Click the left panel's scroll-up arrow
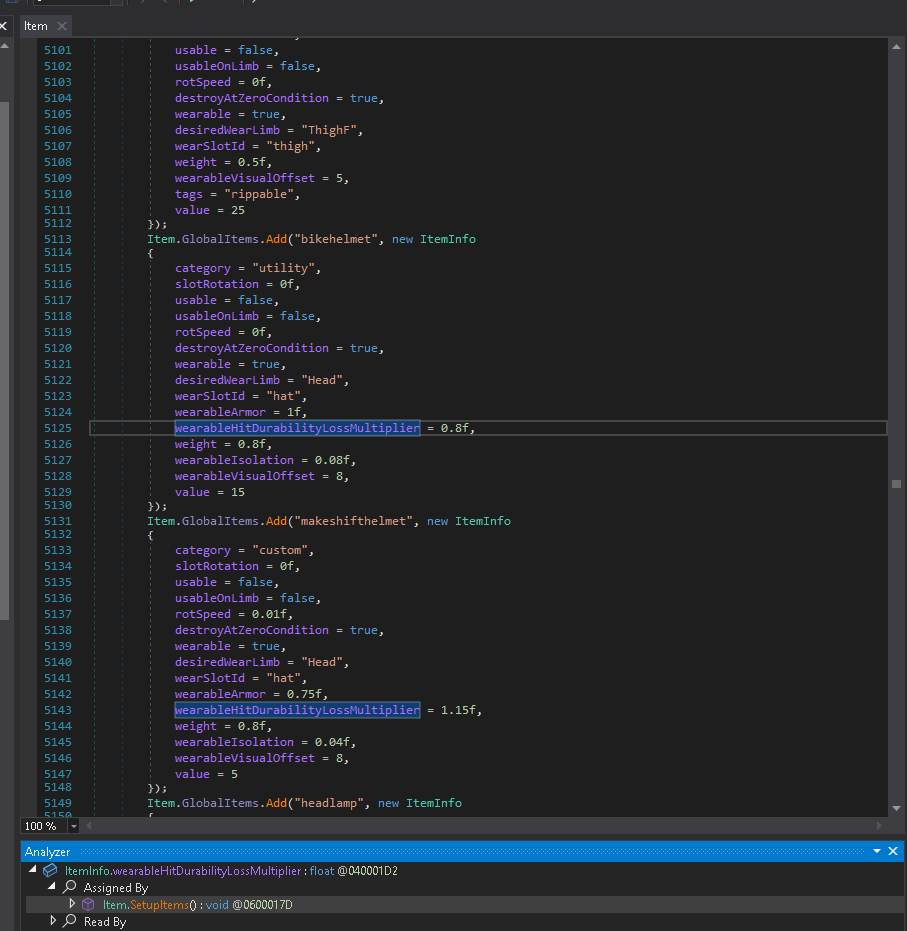 [4, 46]
